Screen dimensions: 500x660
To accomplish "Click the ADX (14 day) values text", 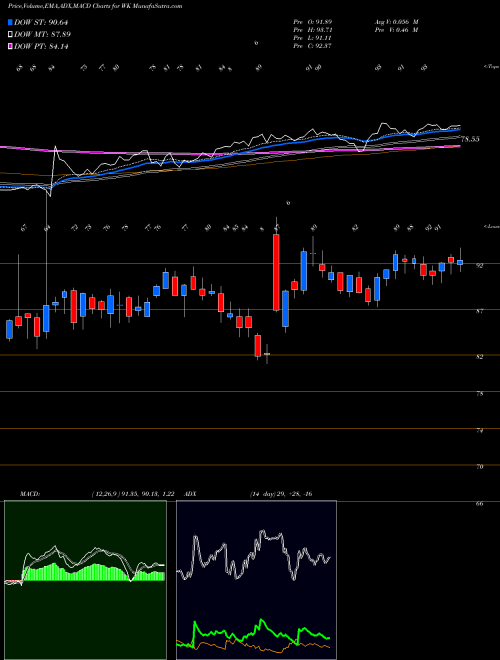I will click(x=280, y=494).
